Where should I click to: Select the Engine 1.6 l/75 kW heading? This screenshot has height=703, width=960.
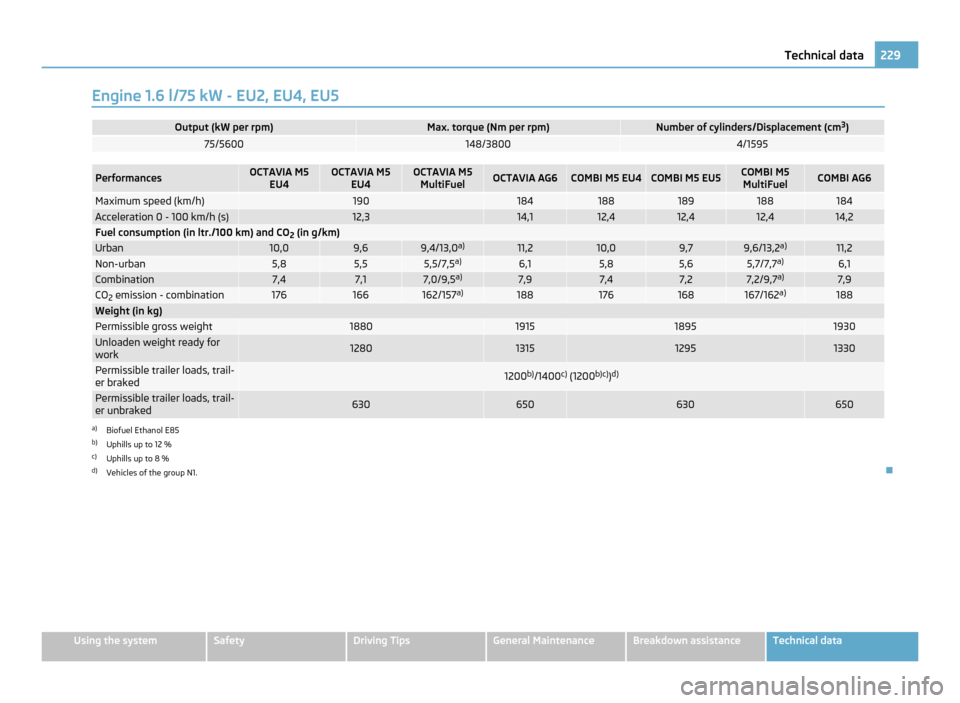[x=215, y=96]
